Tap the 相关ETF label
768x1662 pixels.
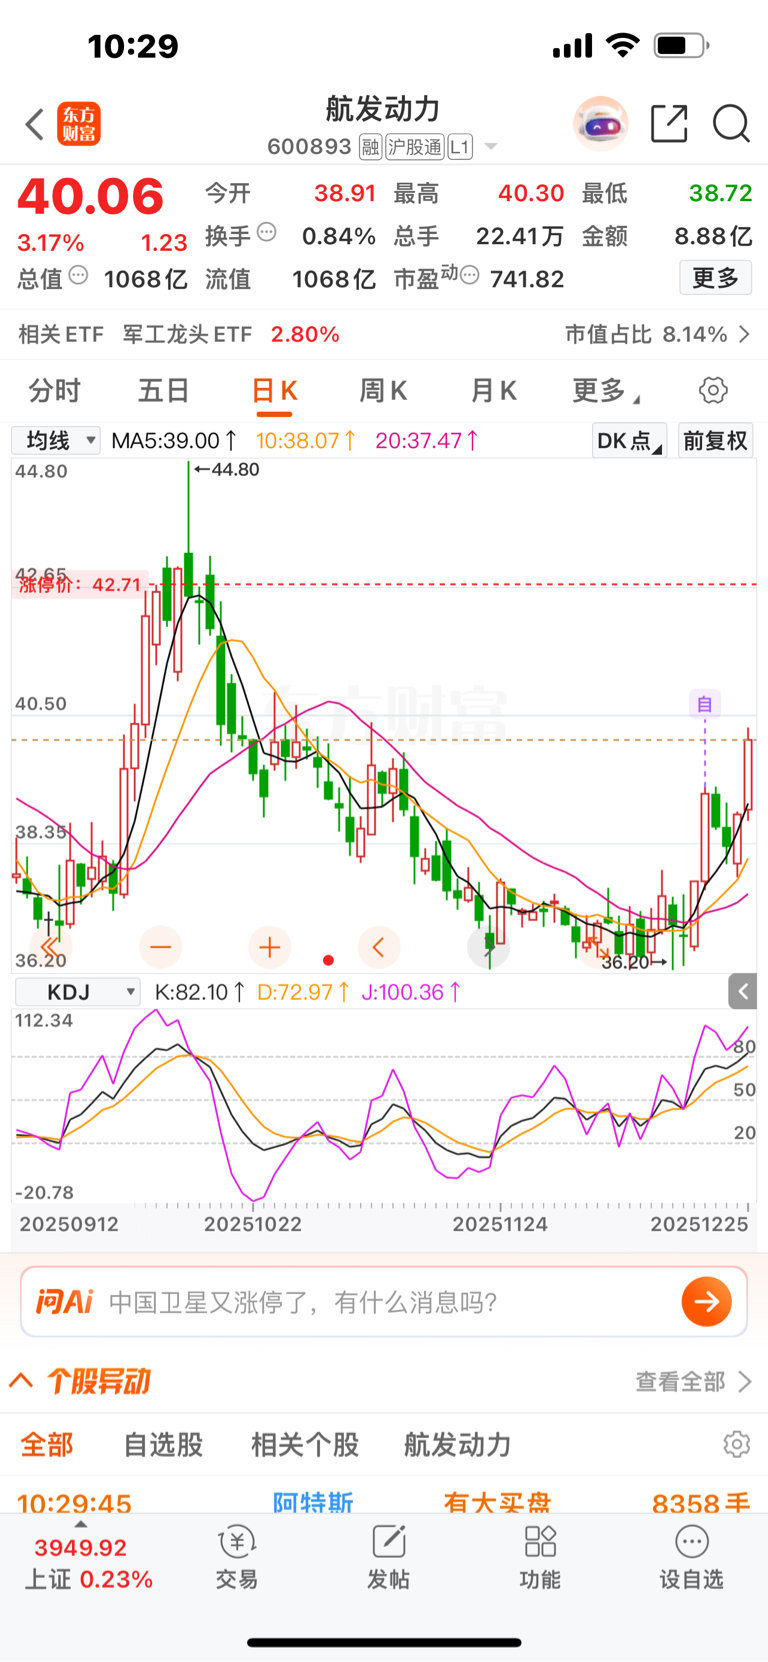click(61, 334)
